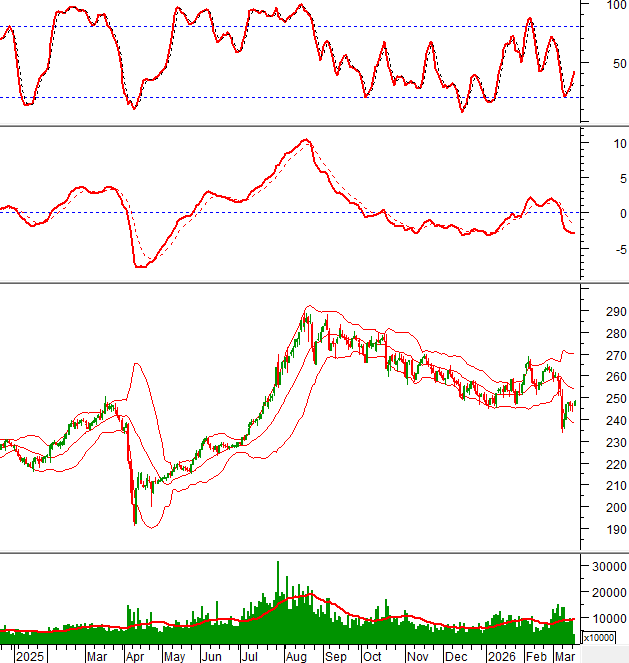Screen dimensions: 629x663
Task: Select the 190 price axis label
Action: coord(604,530)
